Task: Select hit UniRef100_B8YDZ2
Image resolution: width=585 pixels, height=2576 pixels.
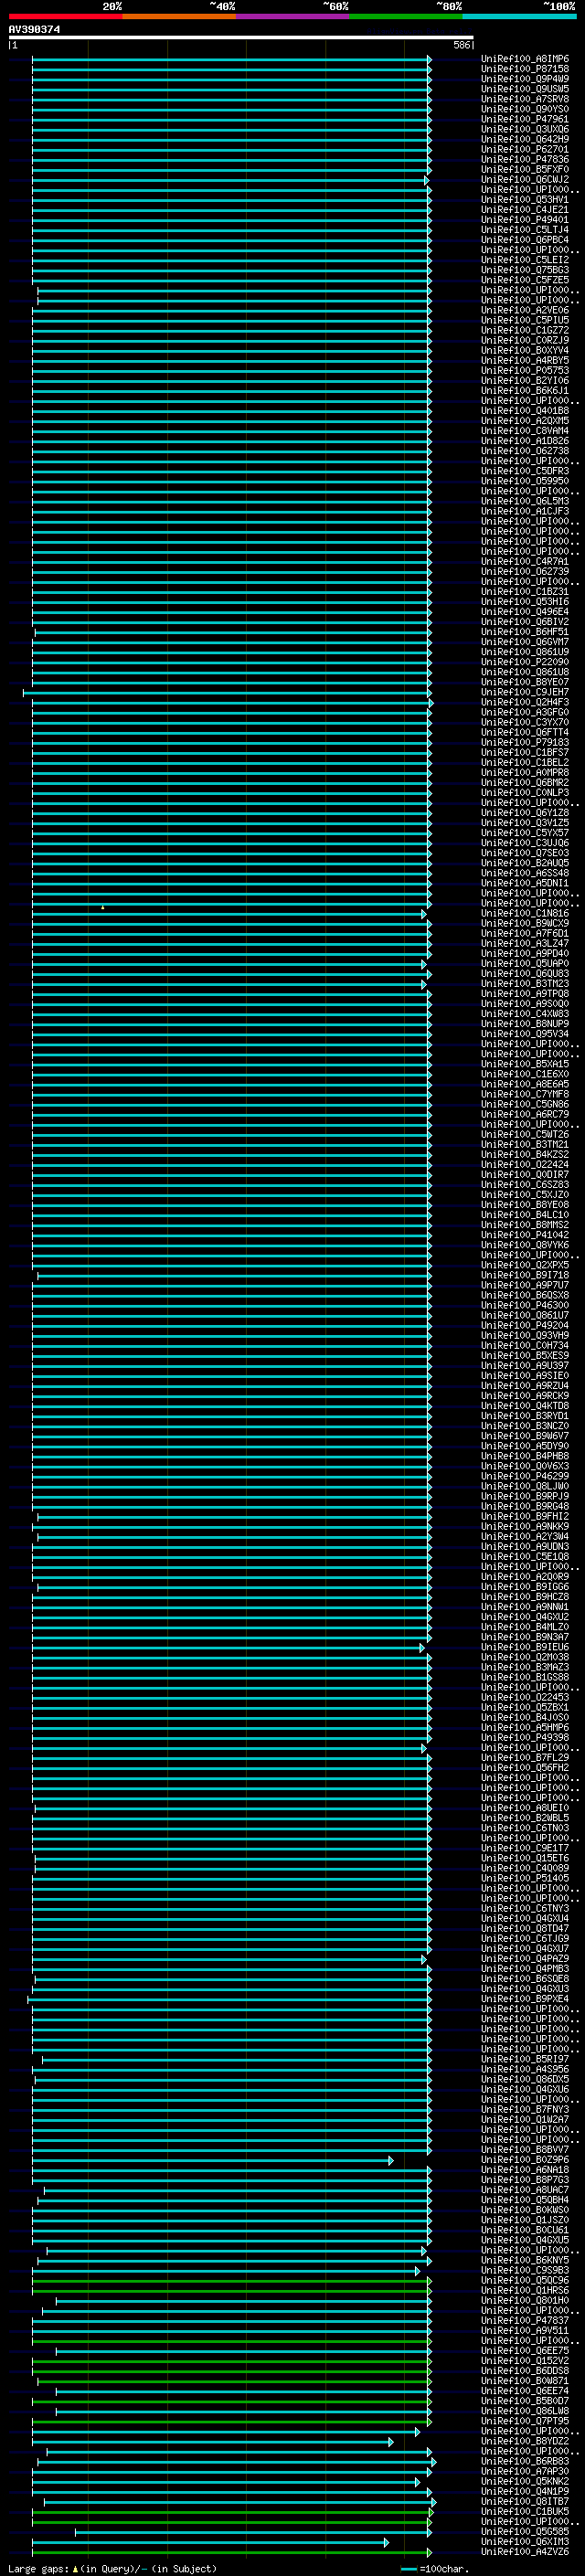Action: (x=525, y=2441)
